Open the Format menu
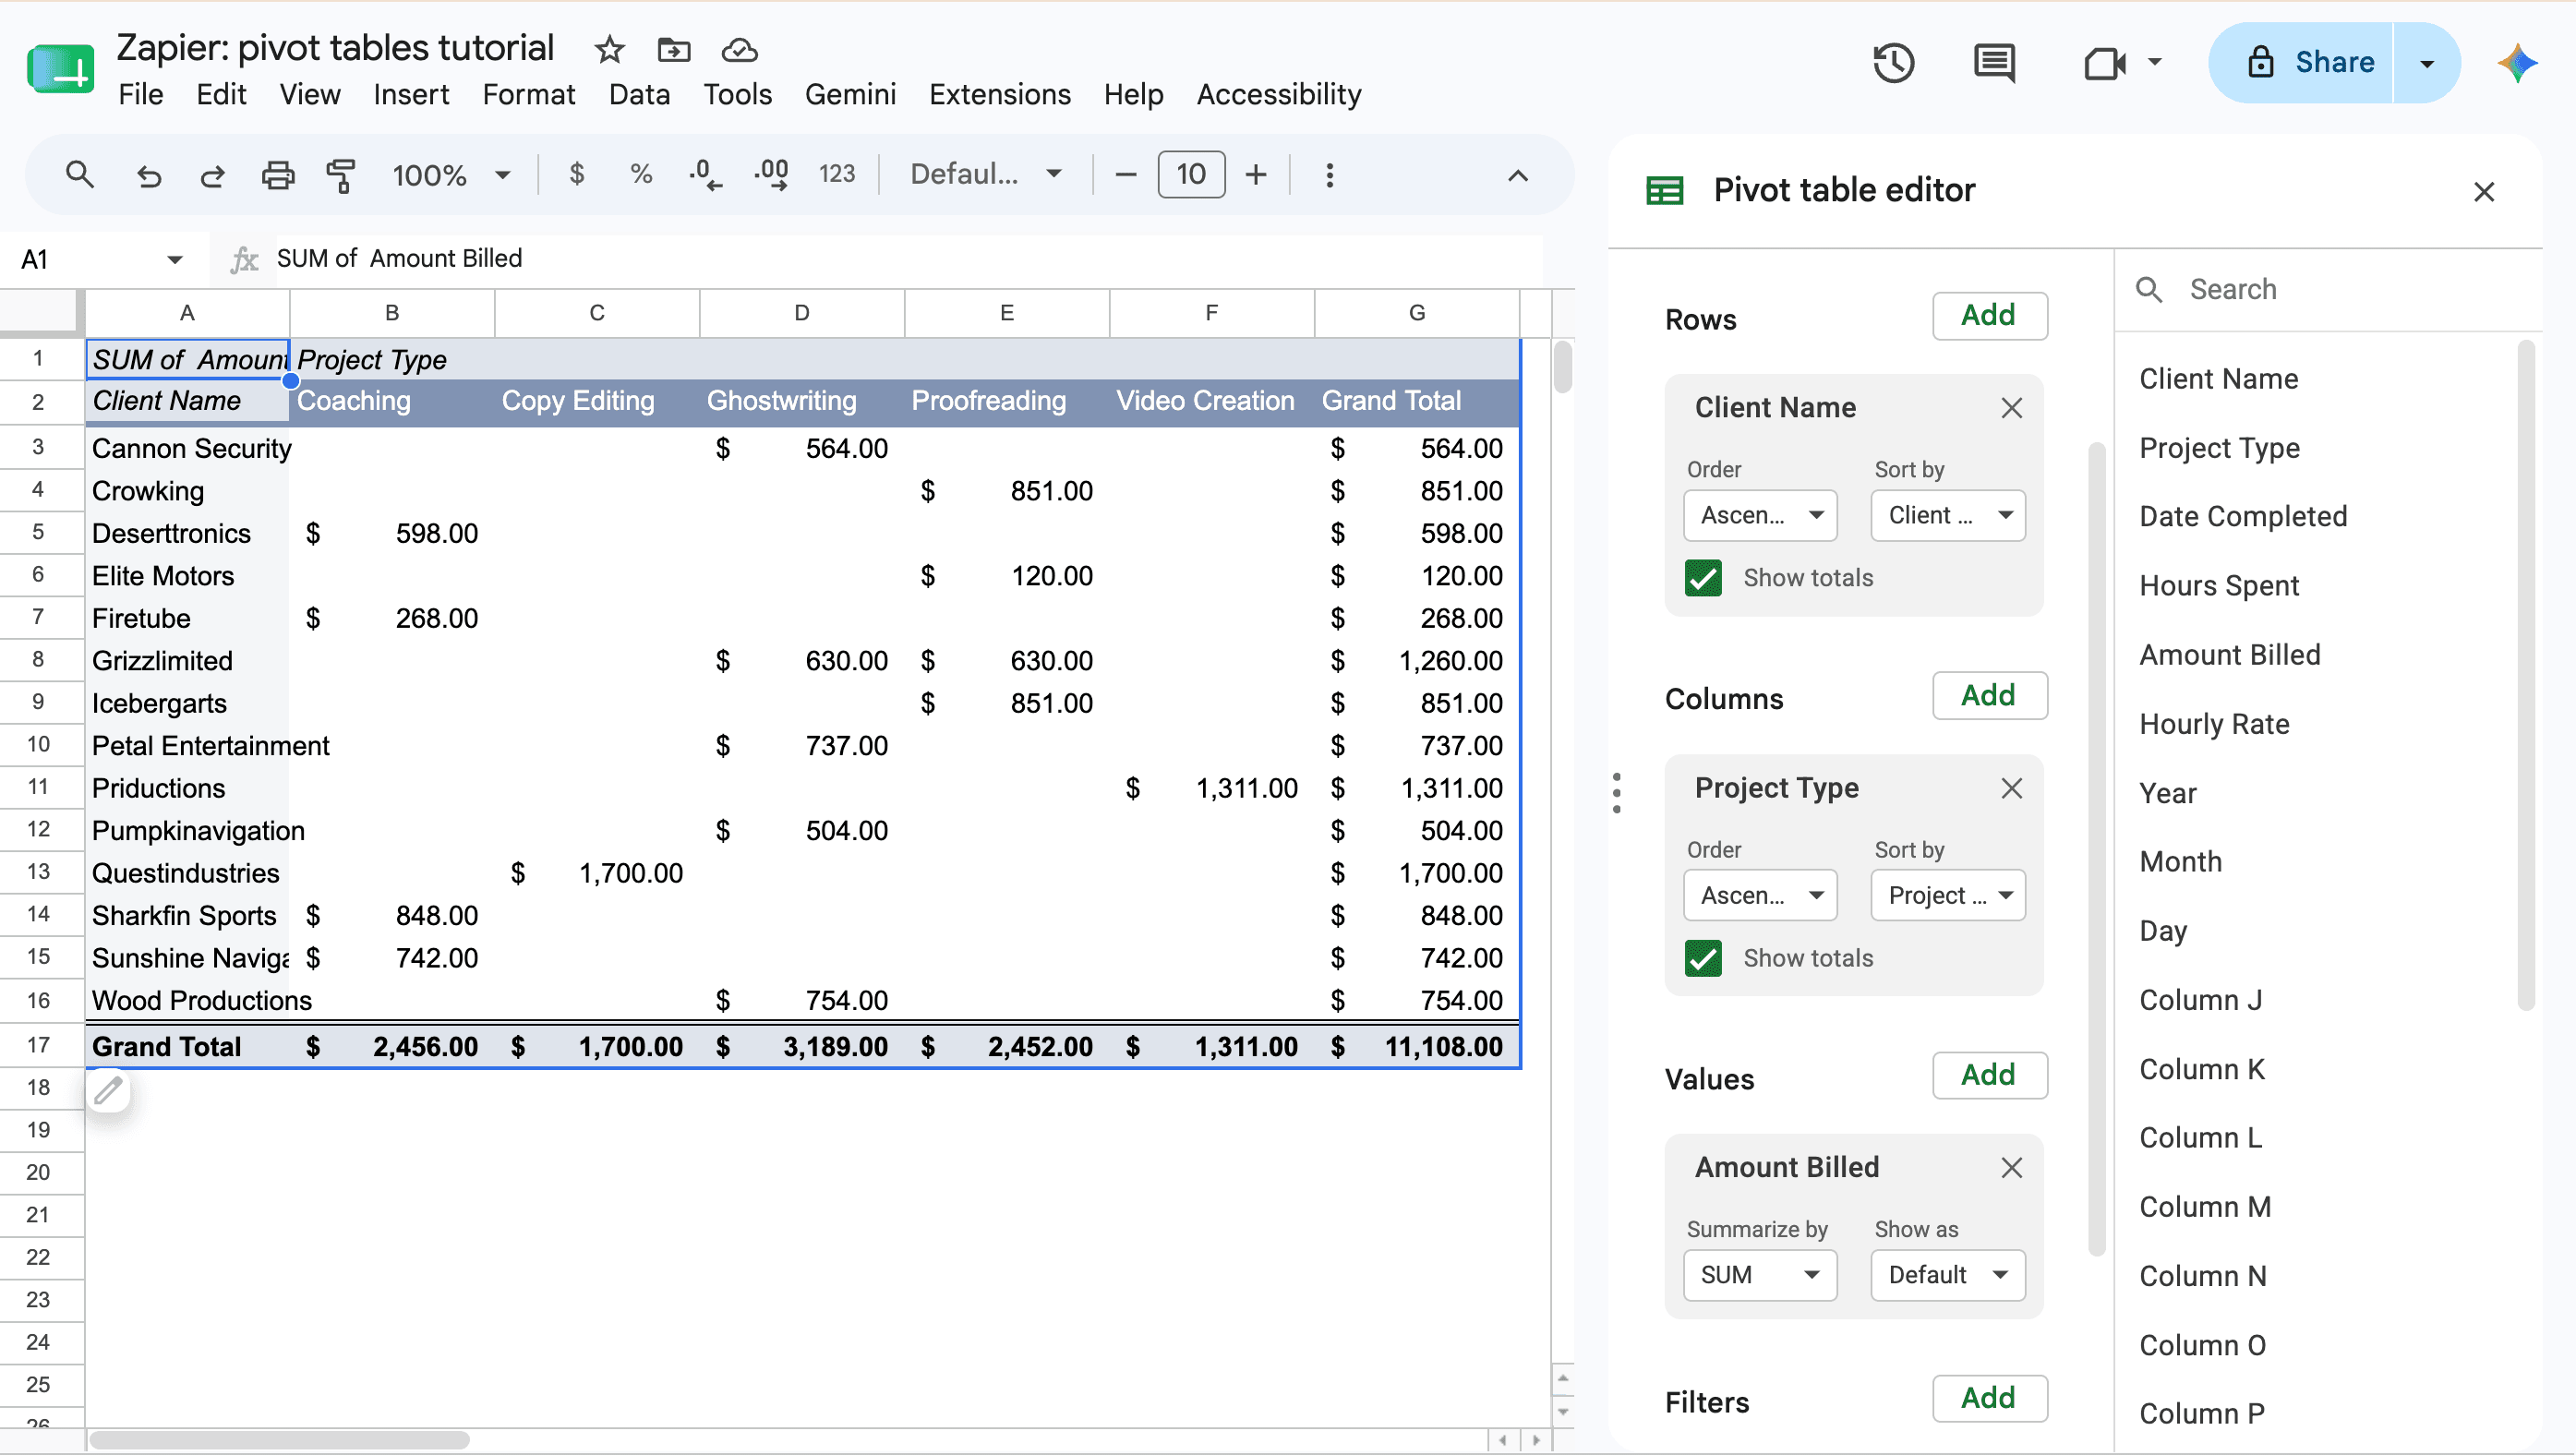This screenshot has width=2576, height=1455. [x=529, y=94]
